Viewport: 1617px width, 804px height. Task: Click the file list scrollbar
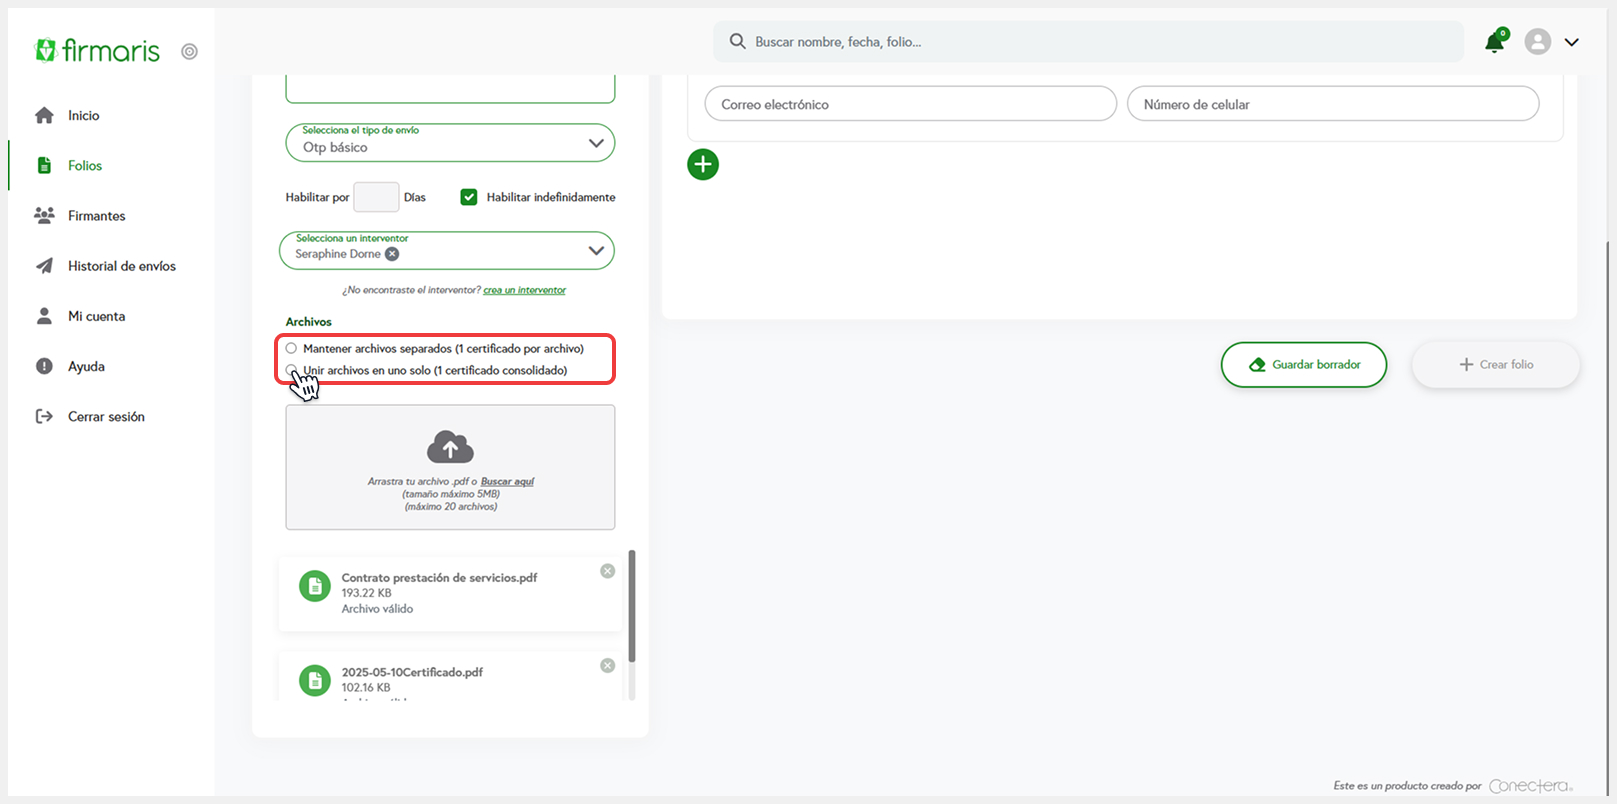pyautogui.click(x=631, y=606)
